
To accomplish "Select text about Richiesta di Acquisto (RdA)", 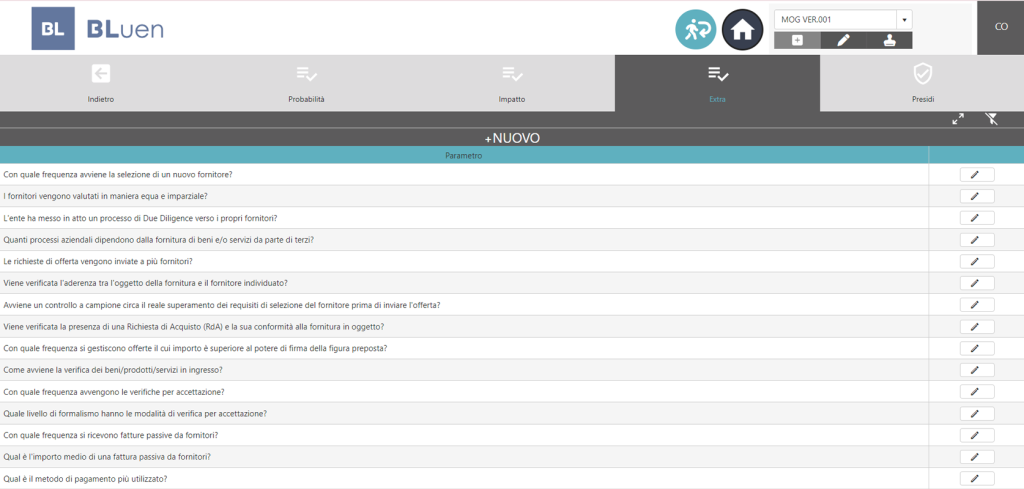I will pyautogui.click(x=194, y=326).
